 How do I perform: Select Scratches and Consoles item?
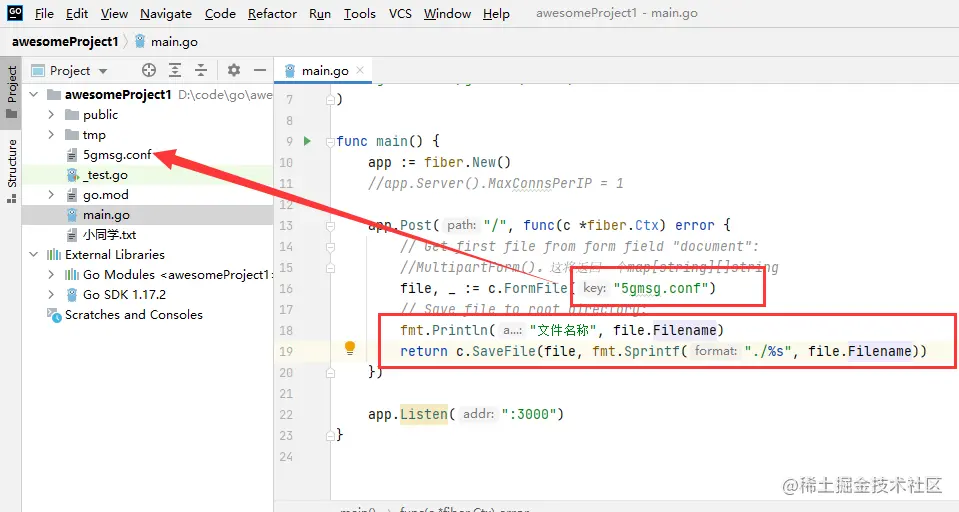coord(133,314)
